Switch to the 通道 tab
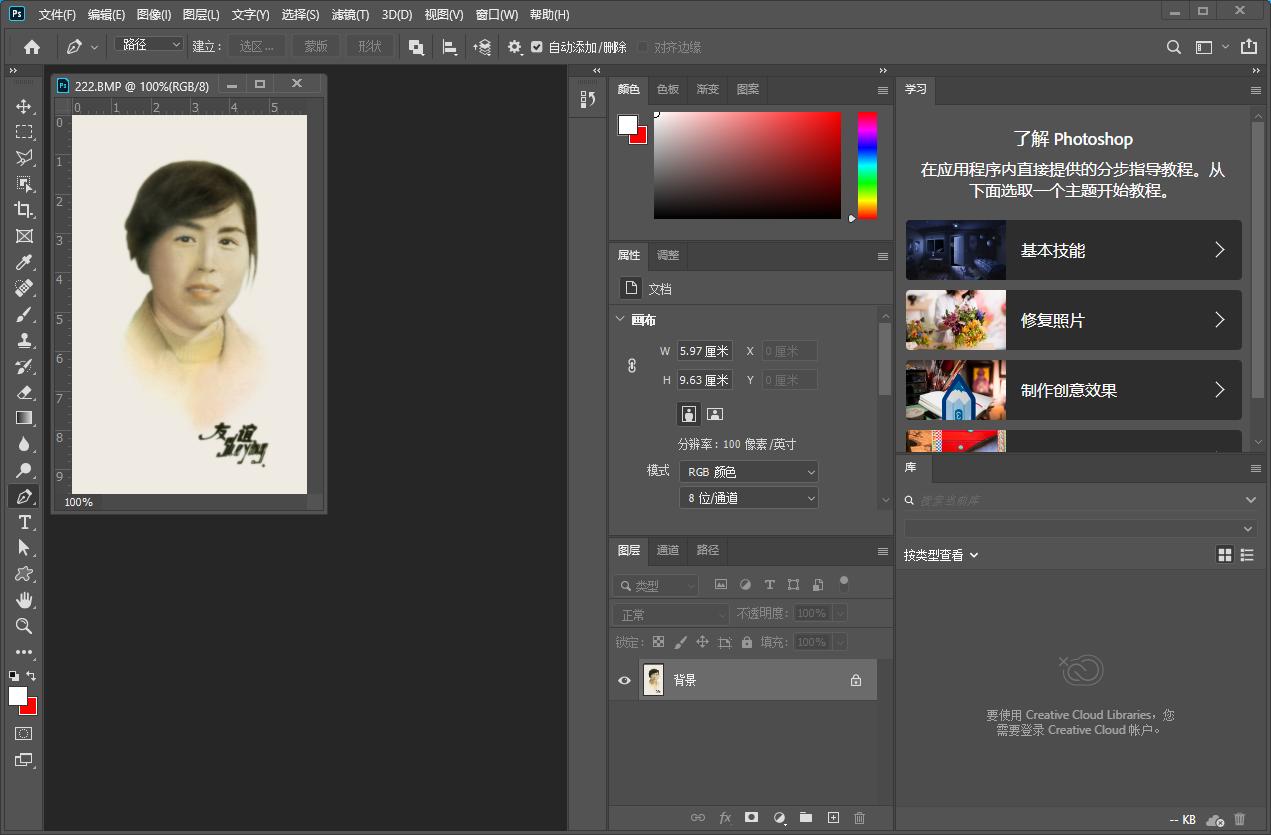1271x835 pixels. coord(667,550)
